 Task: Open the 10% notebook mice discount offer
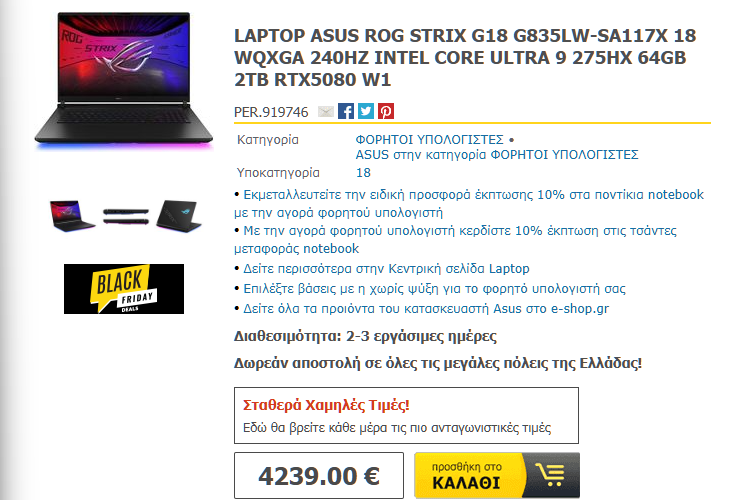tap(469, 203)
